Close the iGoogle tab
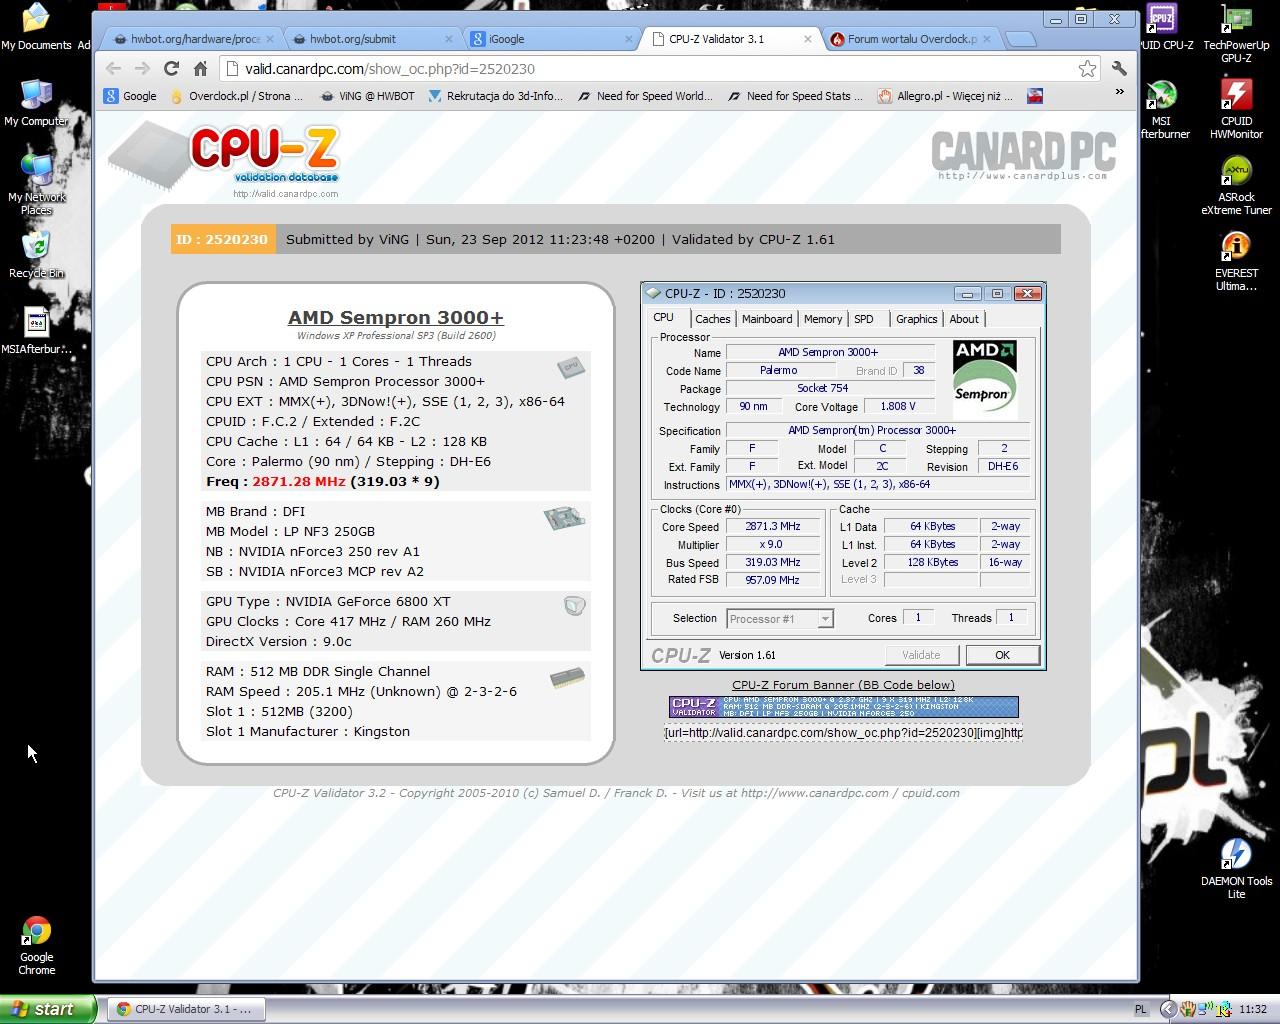1280x1024 pixels. coord(628,39)
